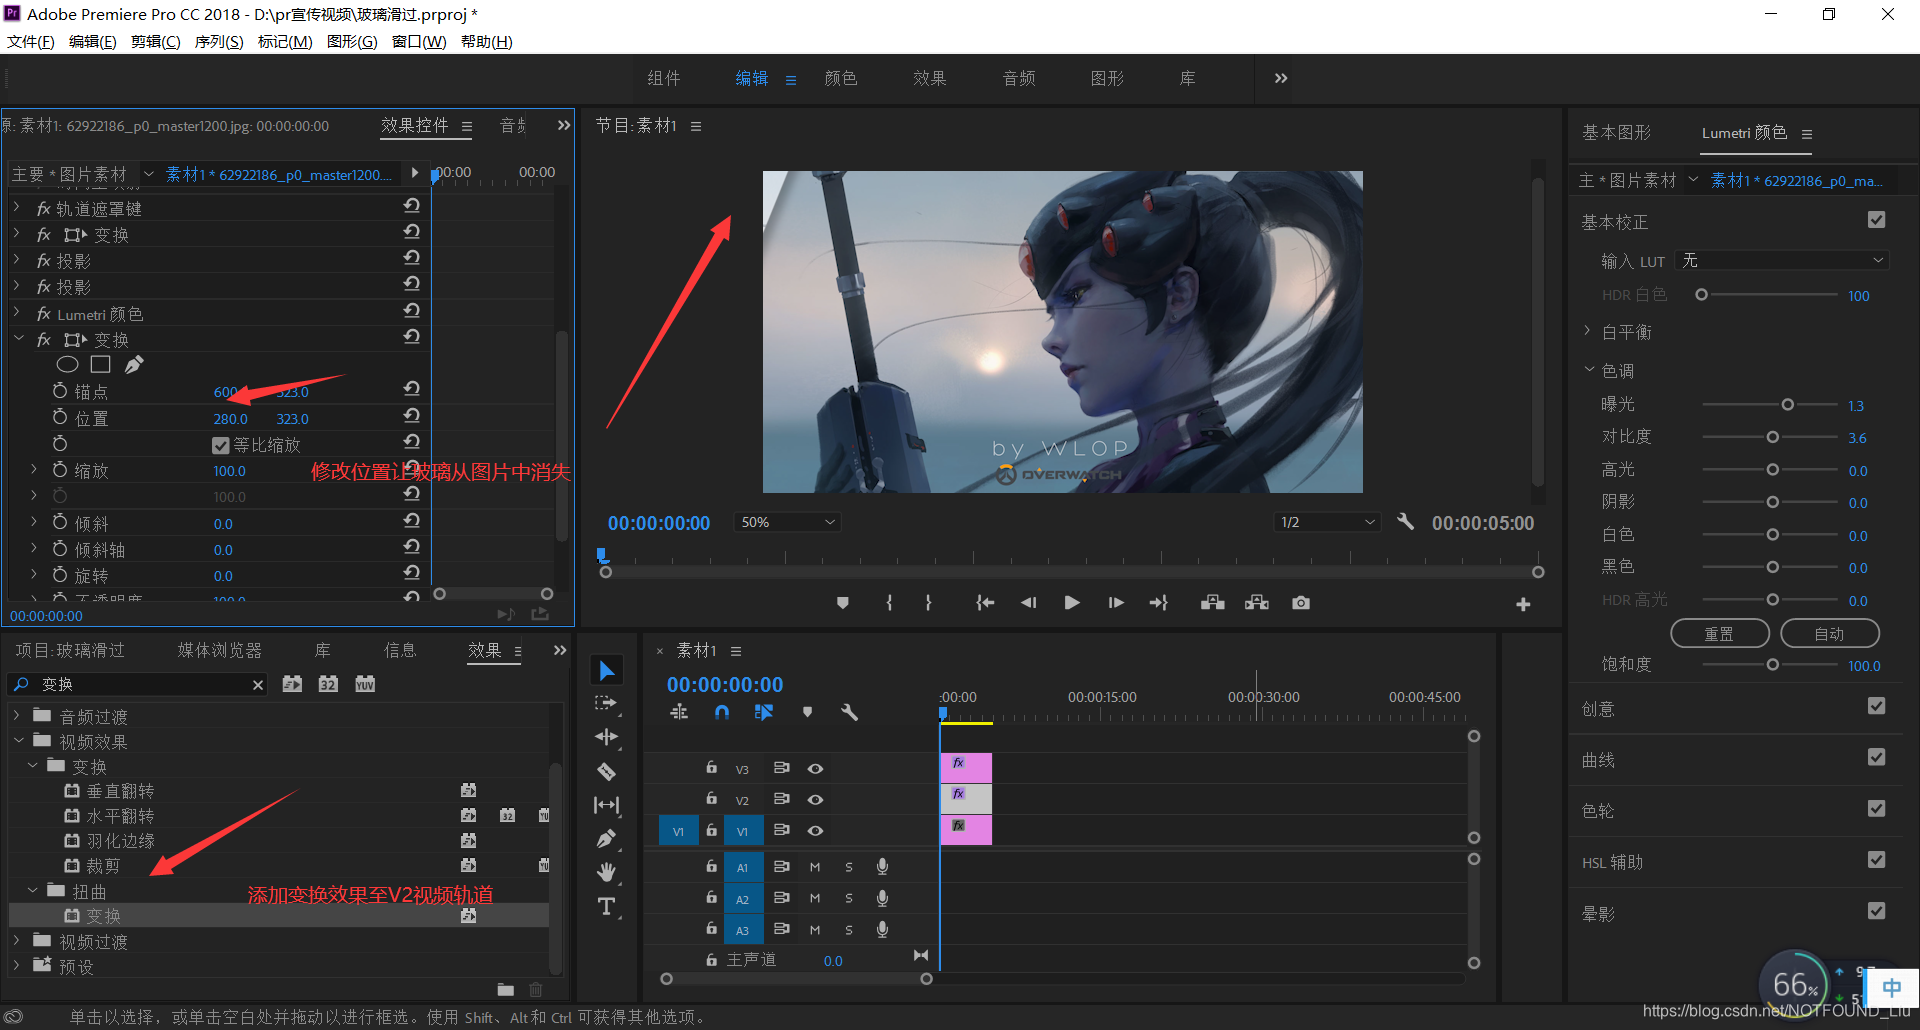Reset the 锚点 parameter
Screen dimensions: 1920x1030
411,388
